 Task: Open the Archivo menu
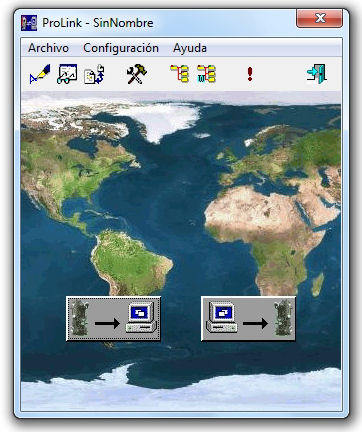(48, 48)
